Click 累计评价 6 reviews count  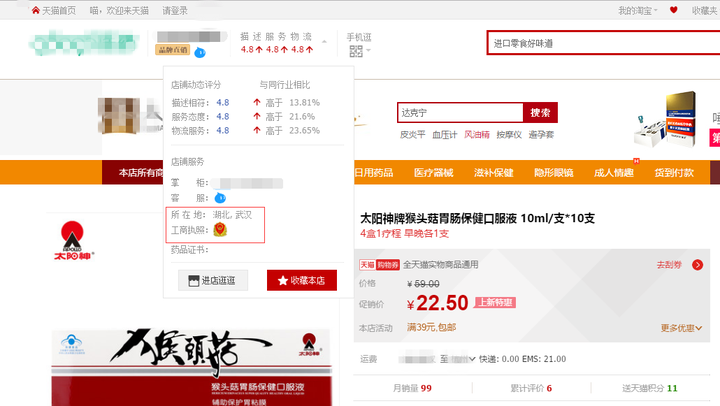click(x=531, y=389)
